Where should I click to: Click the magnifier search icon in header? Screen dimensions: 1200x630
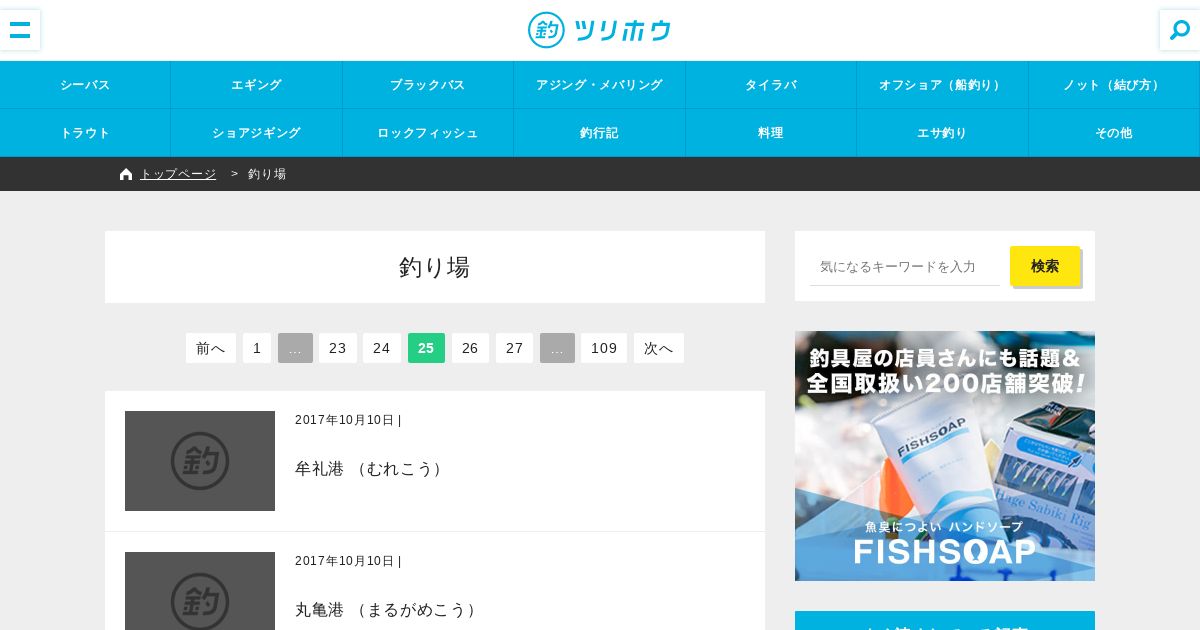1180,30
